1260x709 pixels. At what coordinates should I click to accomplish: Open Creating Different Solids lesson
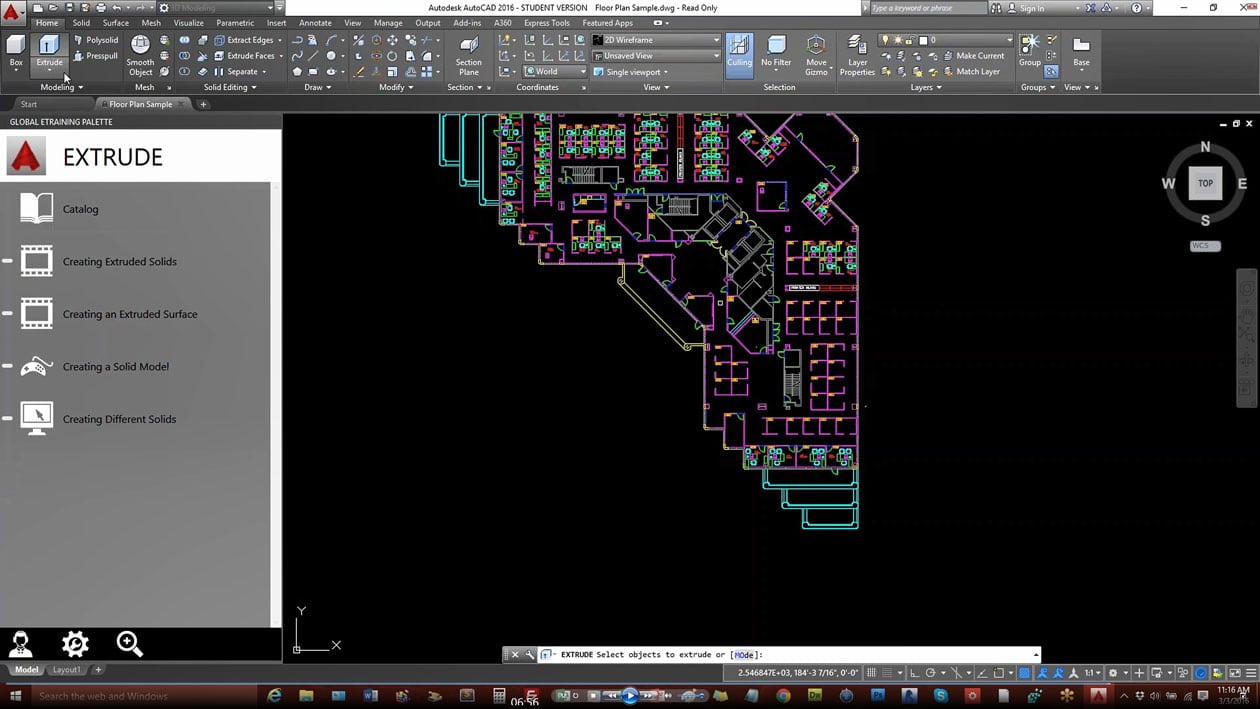click(119, 419)
